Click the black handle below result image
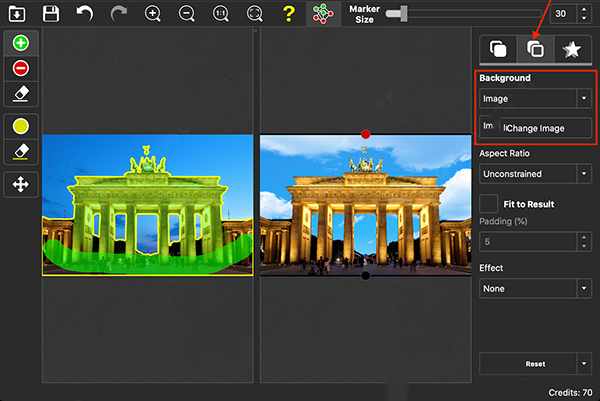The height and width of the screenshot is (401, 600). (x=365, y=275)
